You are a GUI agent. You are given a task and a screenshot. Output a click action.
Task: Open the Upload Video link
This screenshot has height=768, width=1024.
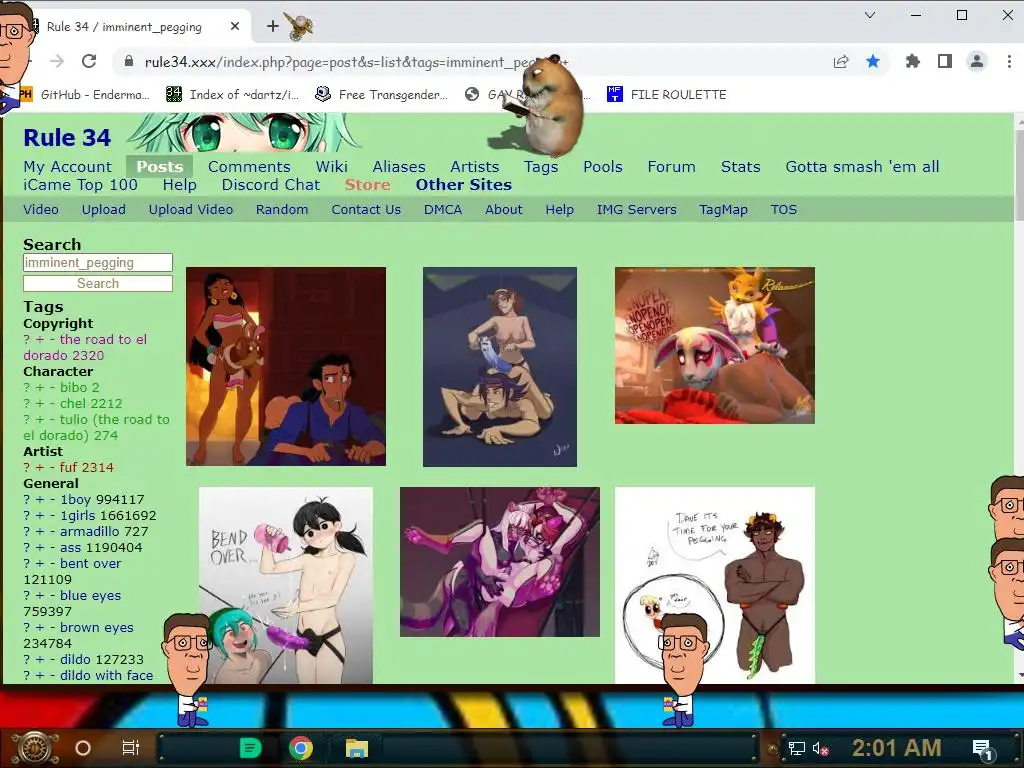(191, 210)
